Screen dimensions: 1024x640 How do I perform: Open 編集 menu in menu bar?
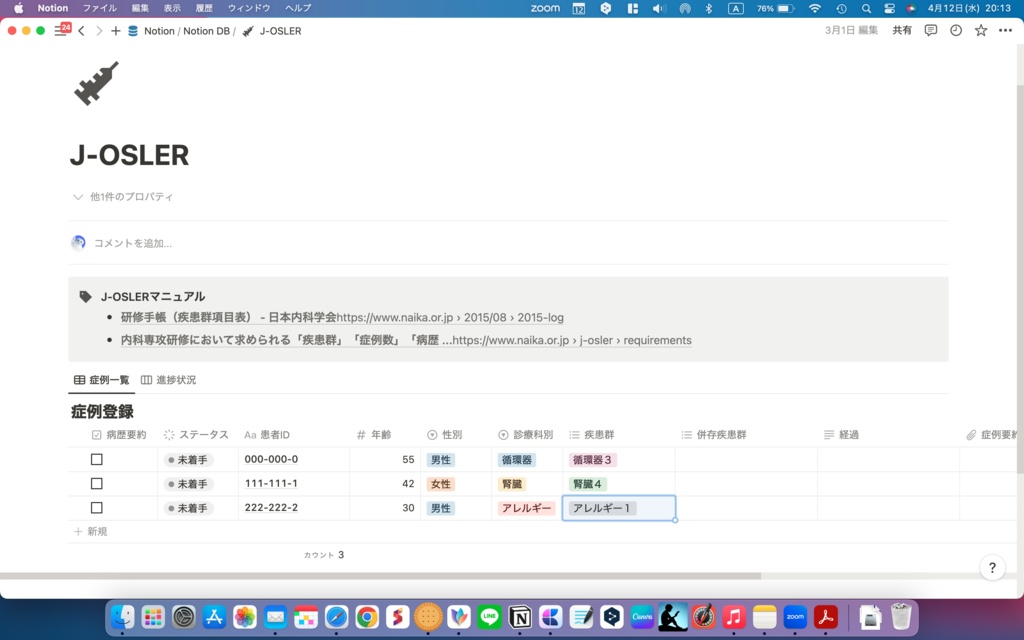tap(140, 8)
